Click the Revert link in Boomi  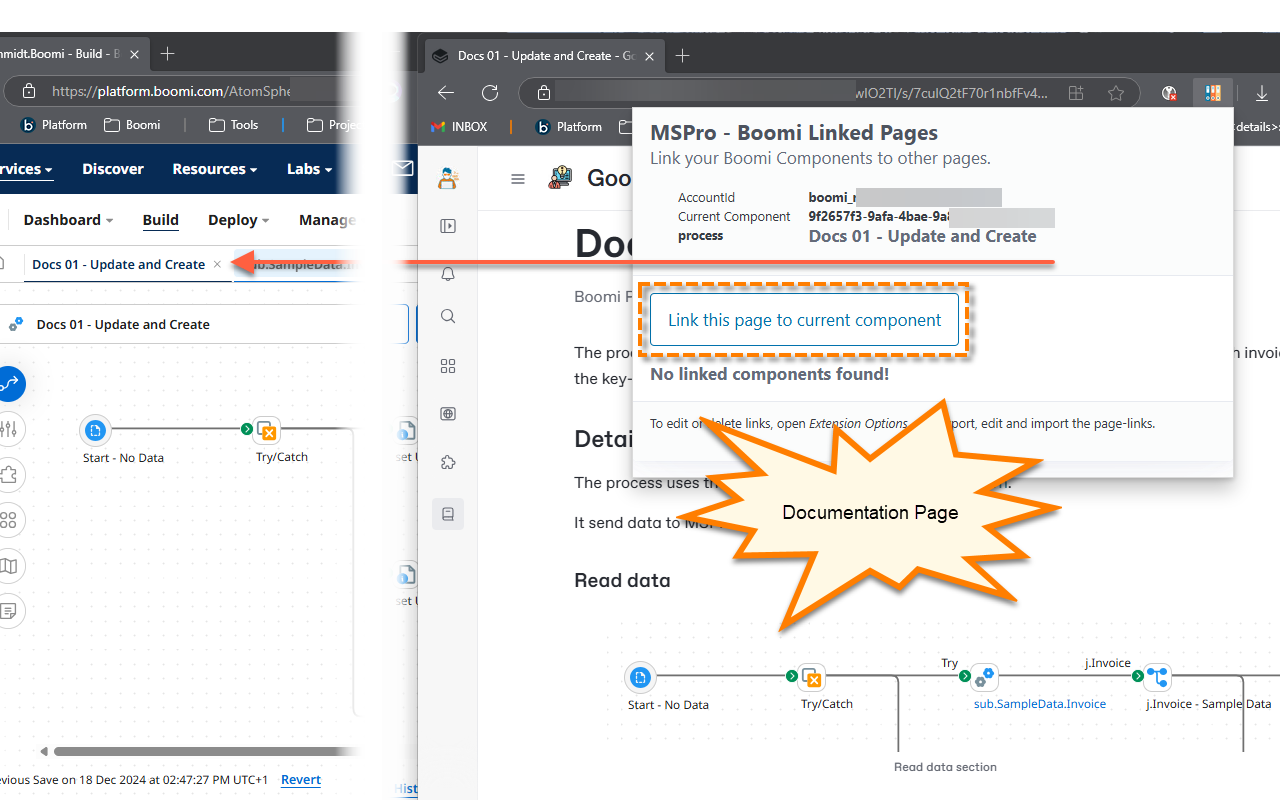[x=301, y=779]
